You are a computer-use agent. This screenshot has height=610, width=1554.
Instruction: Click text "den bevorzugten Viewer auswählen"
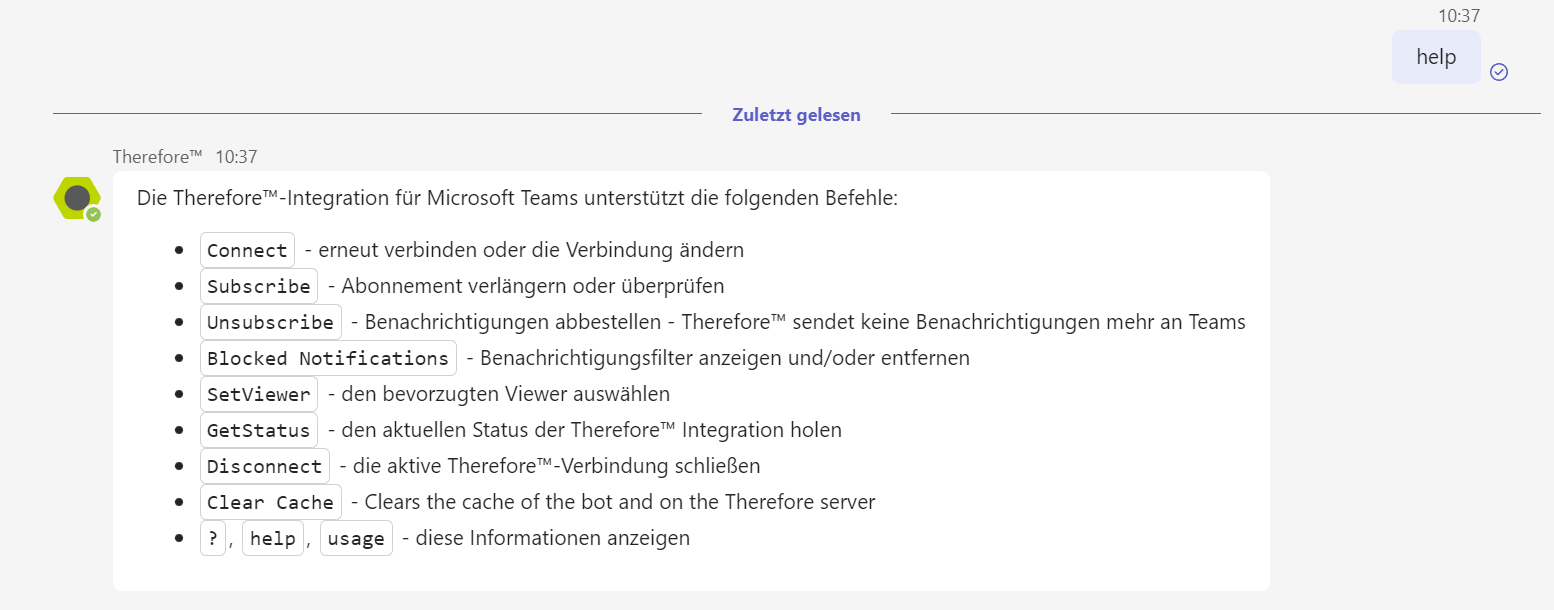tap(505, 394)
